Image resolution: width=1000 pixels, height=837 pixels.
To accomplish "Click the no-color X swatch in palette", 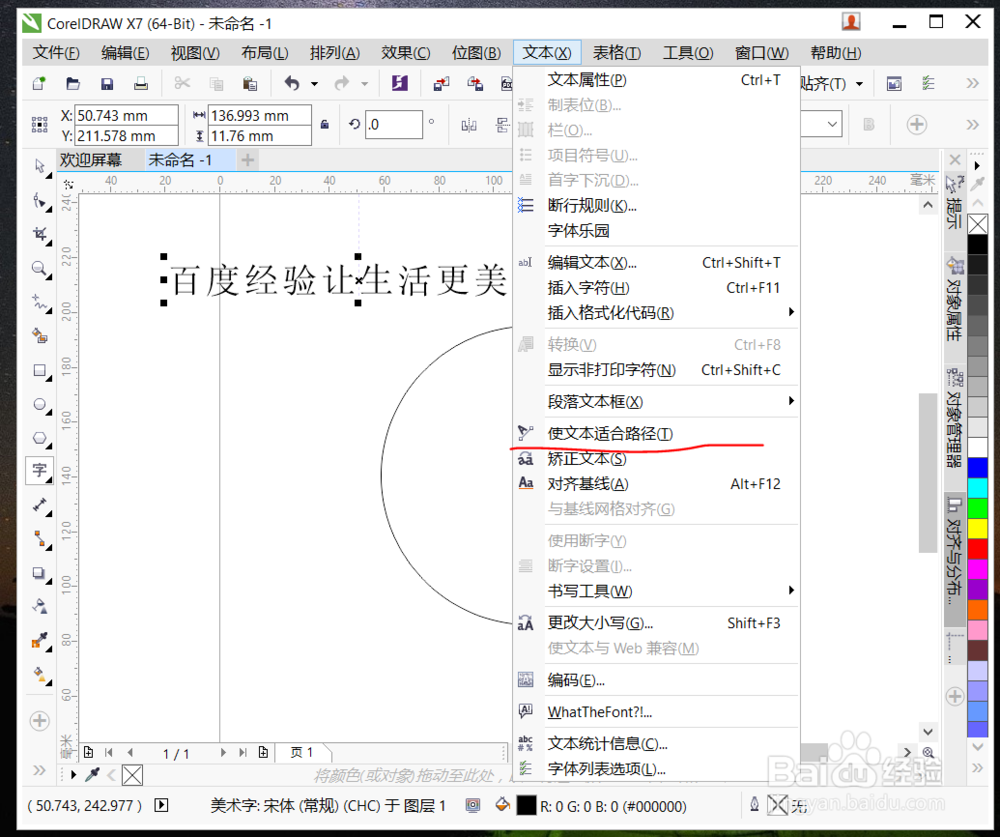I will point(978,225).
